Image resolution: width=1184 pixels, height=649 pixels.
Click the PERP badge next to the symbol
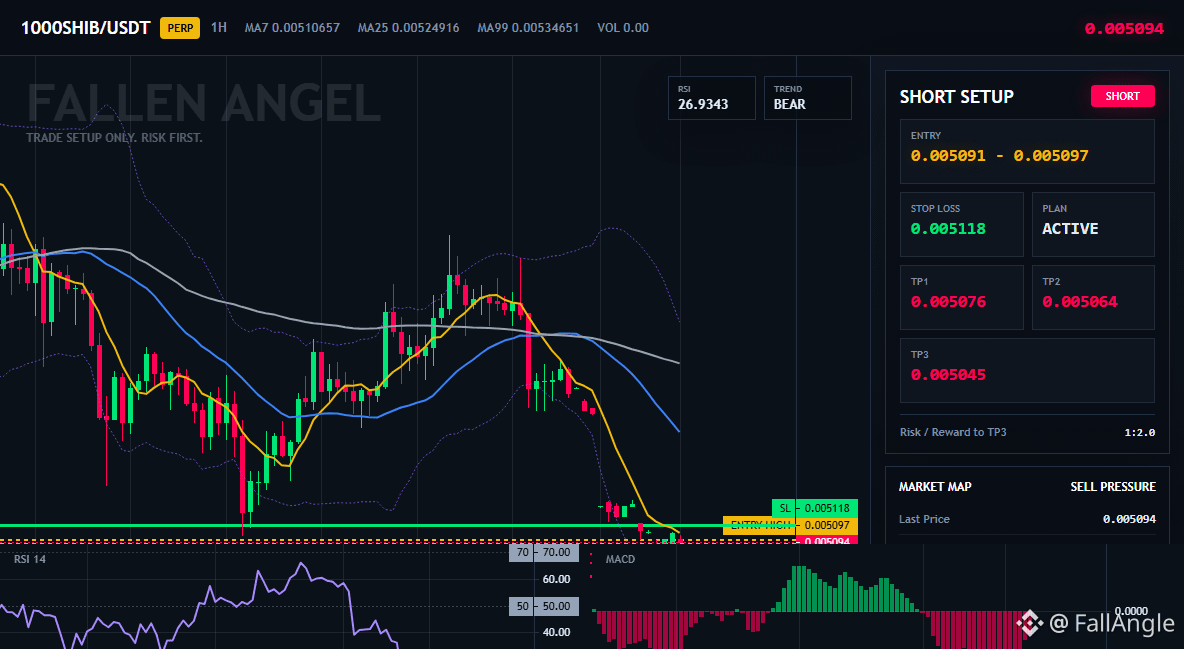point(180,29)
